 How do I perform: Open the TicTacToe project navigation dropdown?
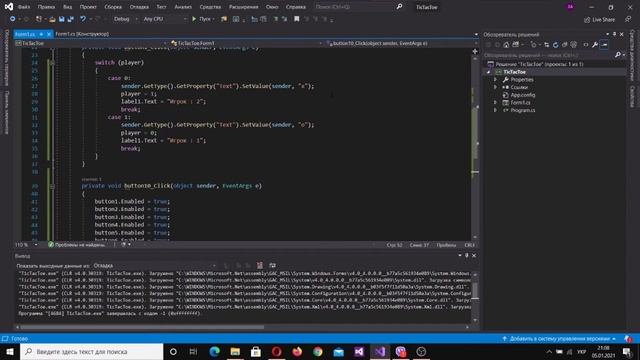pos(91,43)
